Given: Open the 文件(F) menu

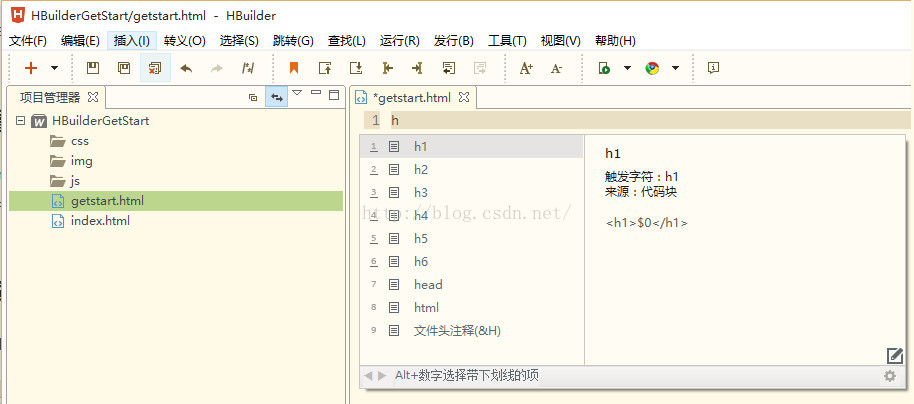Looking at the screenshot, I should click(28, 41).
